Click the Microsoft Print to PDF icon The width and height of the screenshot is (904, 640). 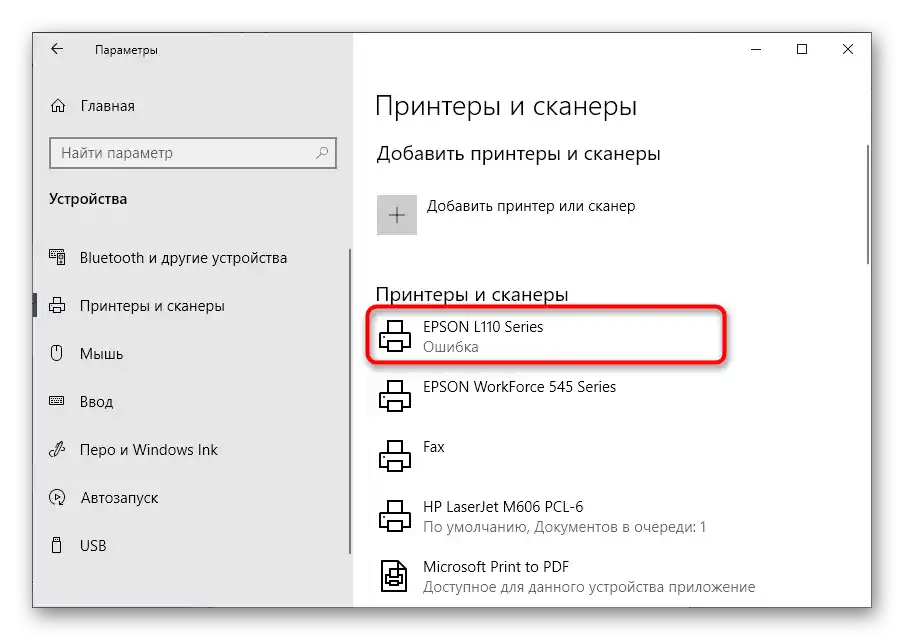[x=394, y=576]
